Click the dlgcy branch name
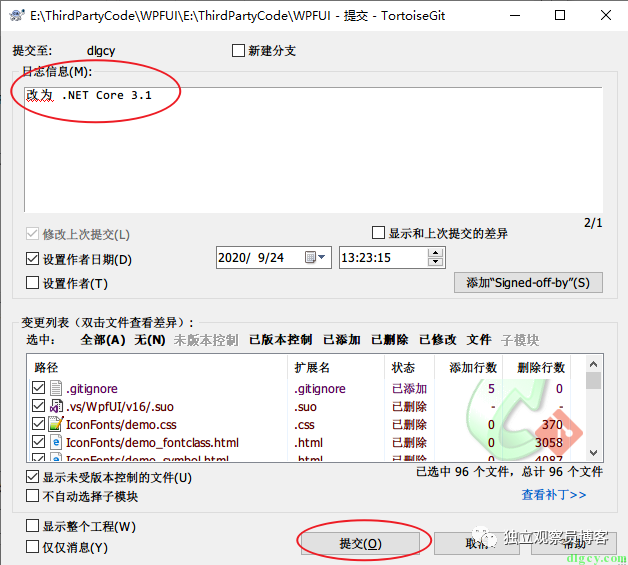Image resolution: width=628 pixels, height=565 pixels. click(101, 51)
